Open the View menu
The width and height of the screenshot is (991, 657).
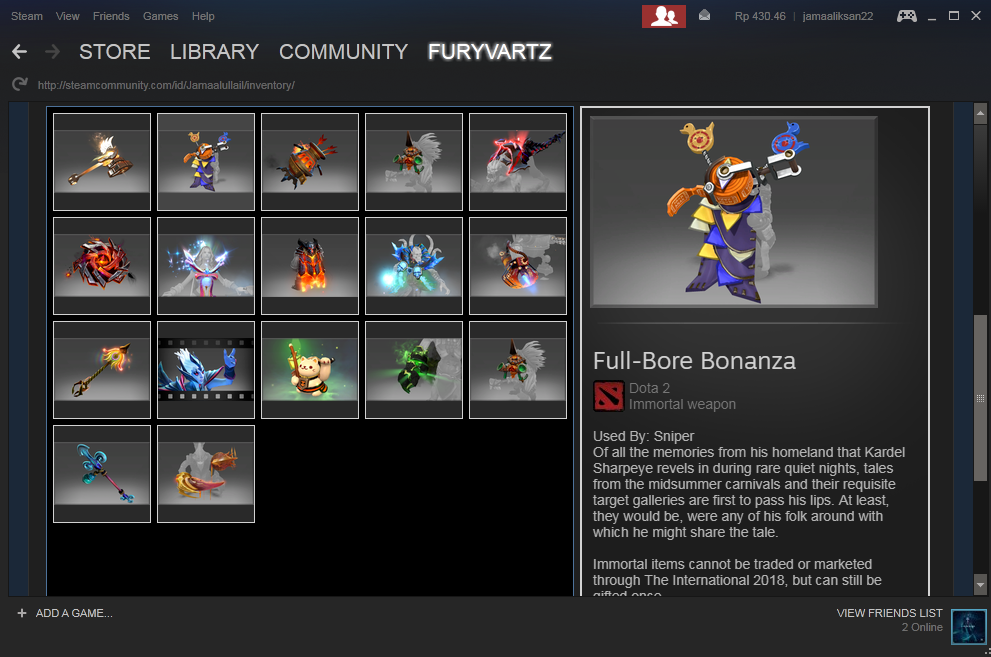(67, 16)
